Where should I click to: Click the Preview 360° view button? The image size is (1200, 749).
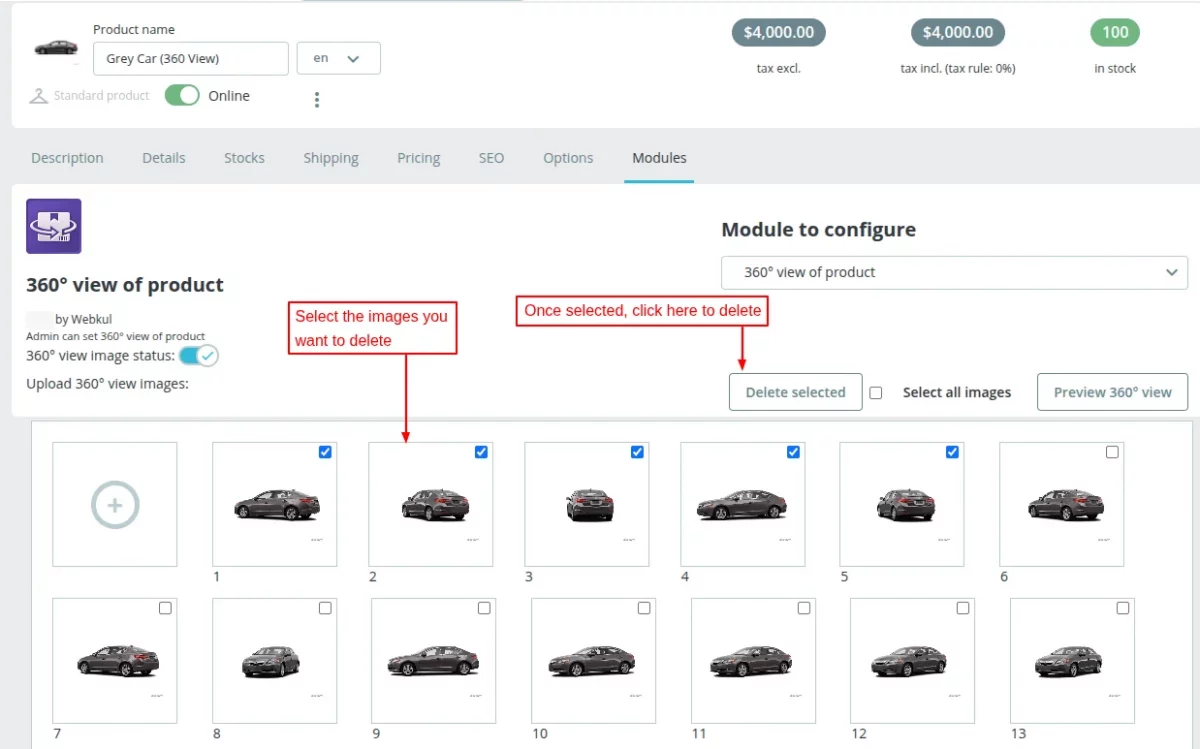click(x=1112, y=392)
